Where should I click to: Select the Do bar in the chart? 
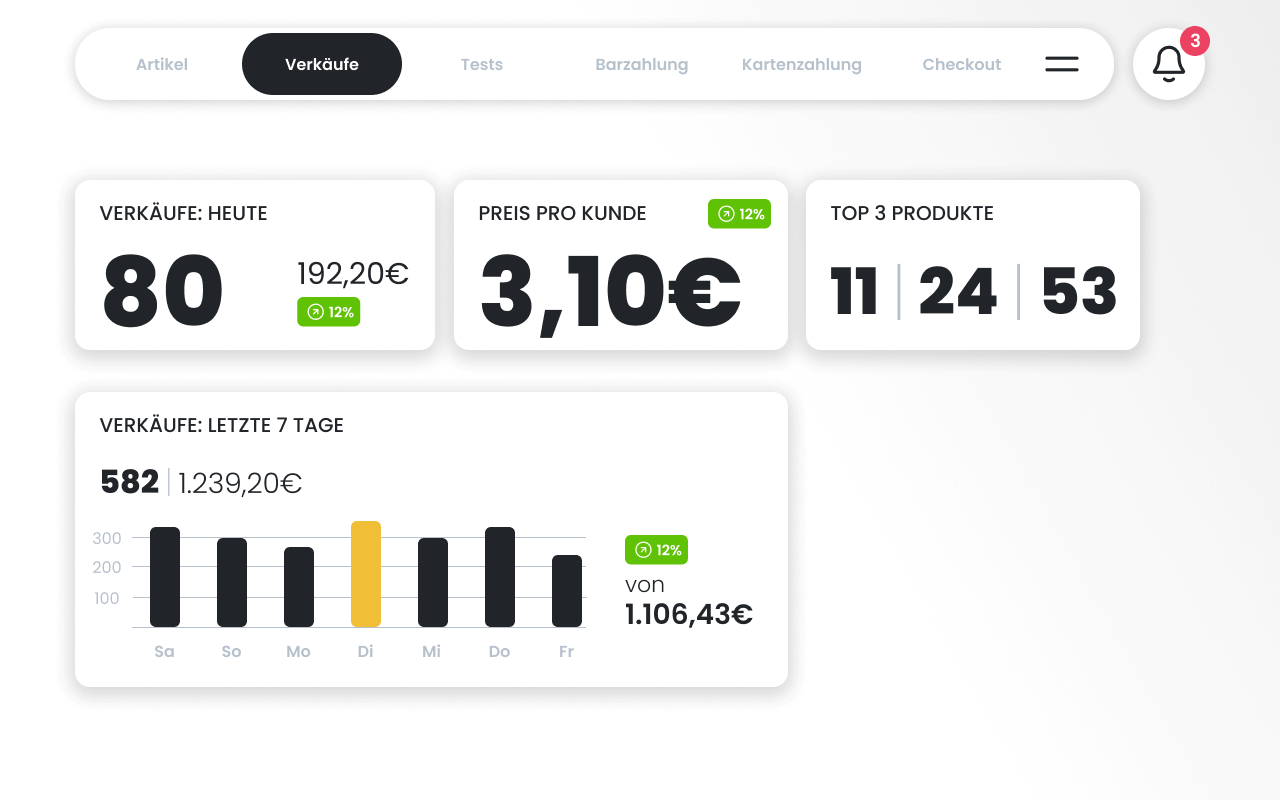point(499,577)
